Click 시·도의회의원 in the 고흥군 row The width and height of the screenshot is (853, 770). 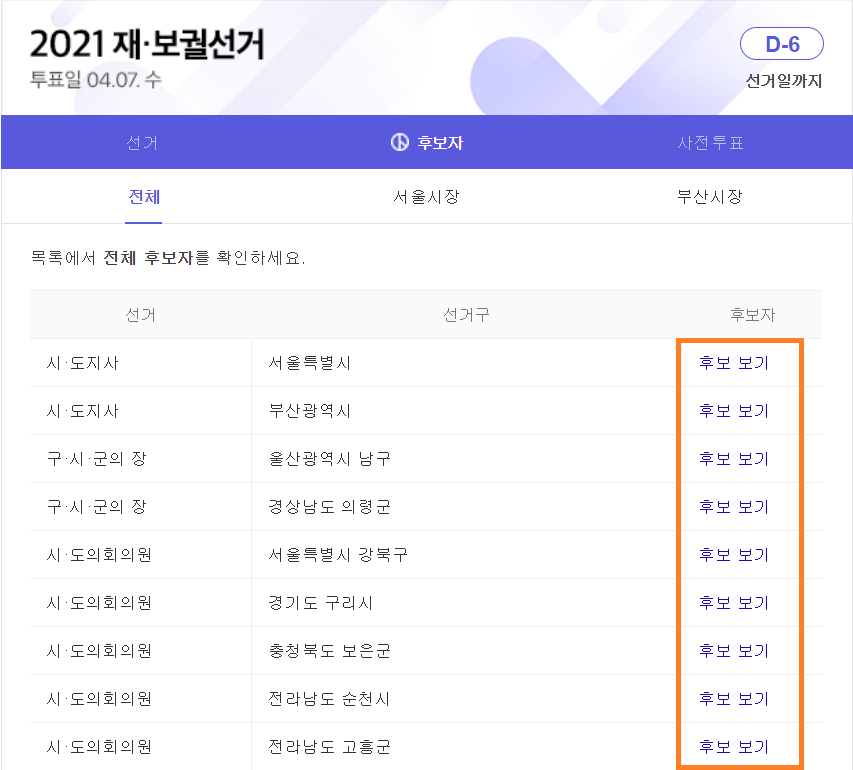(x=99, y=746)
